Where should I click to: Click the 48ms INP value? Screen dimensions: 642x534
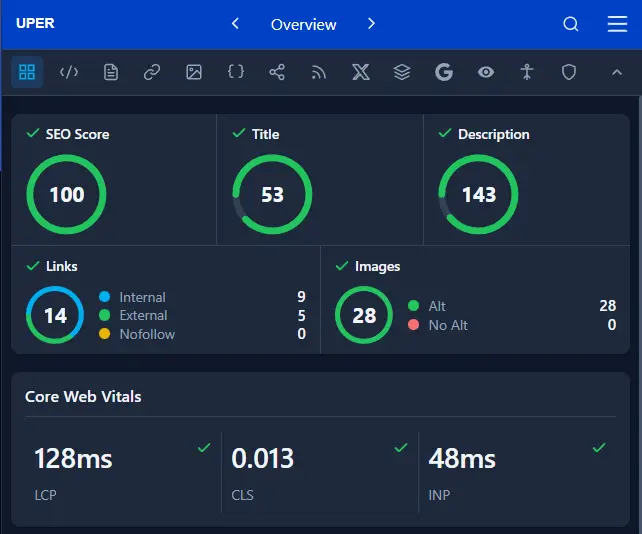coord(462,458)
